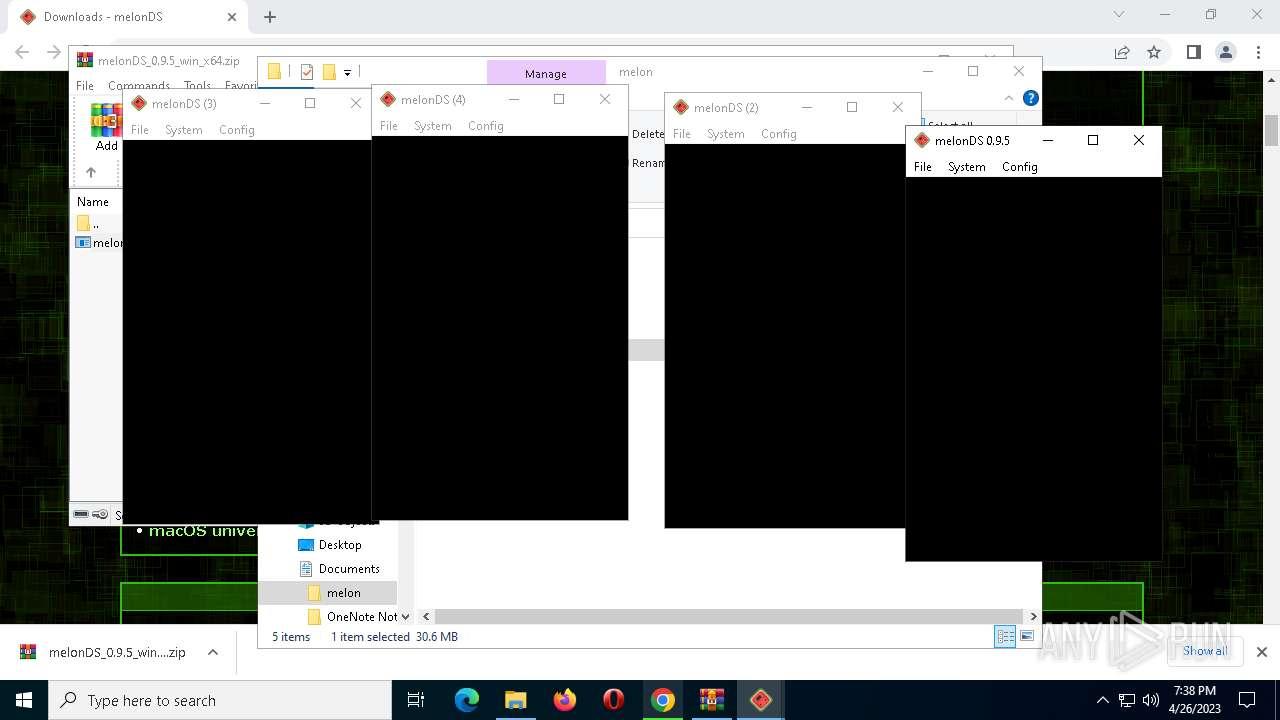The image size is (1280, 720).
Task: Open System menu in melonDS (4) window
Action: click(x=433, y=126)
